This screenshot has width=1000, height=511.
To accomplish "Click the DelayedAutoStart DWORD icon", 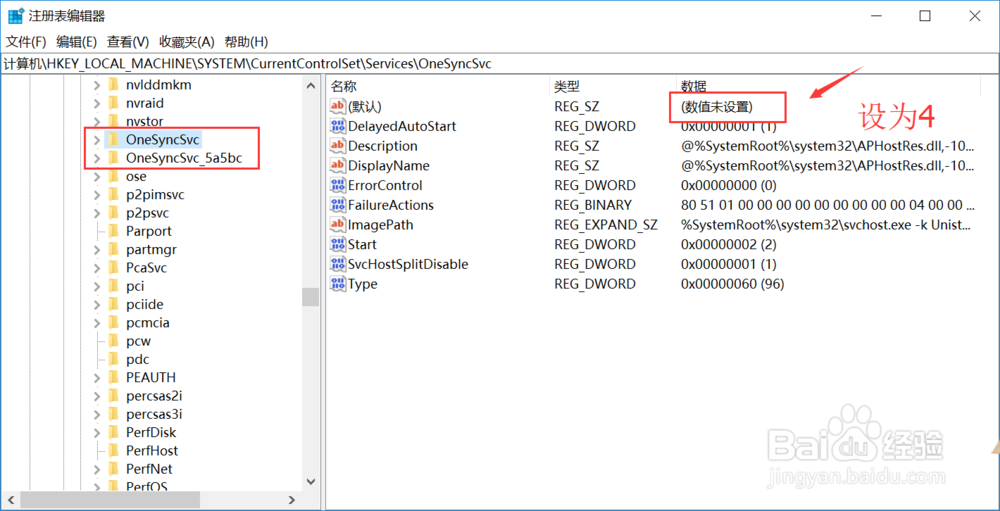I will (x=337, y=126).
